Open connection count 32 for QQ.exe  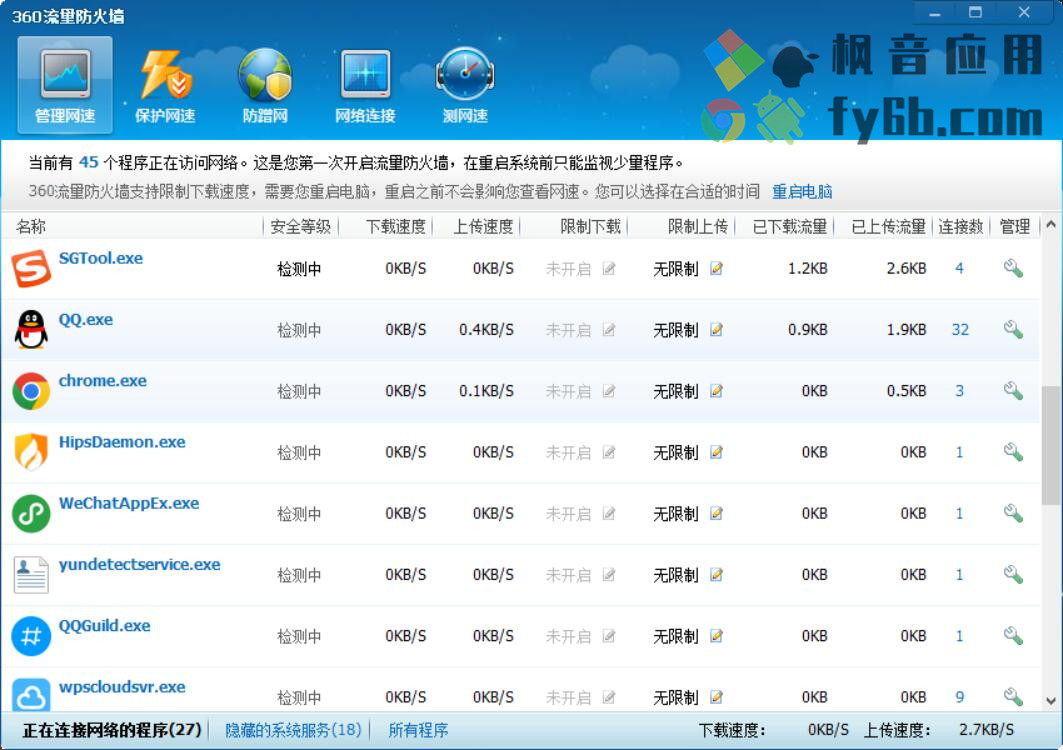coord(960,330)
